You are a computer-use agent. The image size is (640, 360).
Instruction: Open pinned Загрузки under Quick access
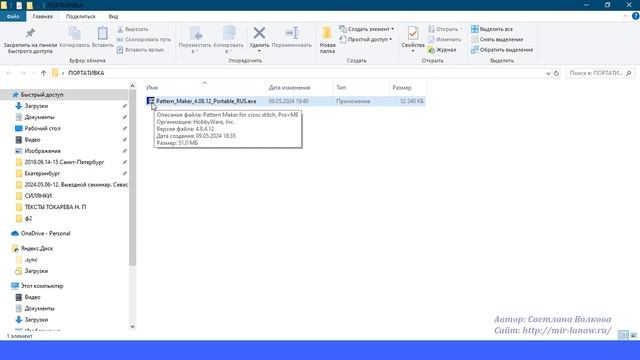coord(36,106)
